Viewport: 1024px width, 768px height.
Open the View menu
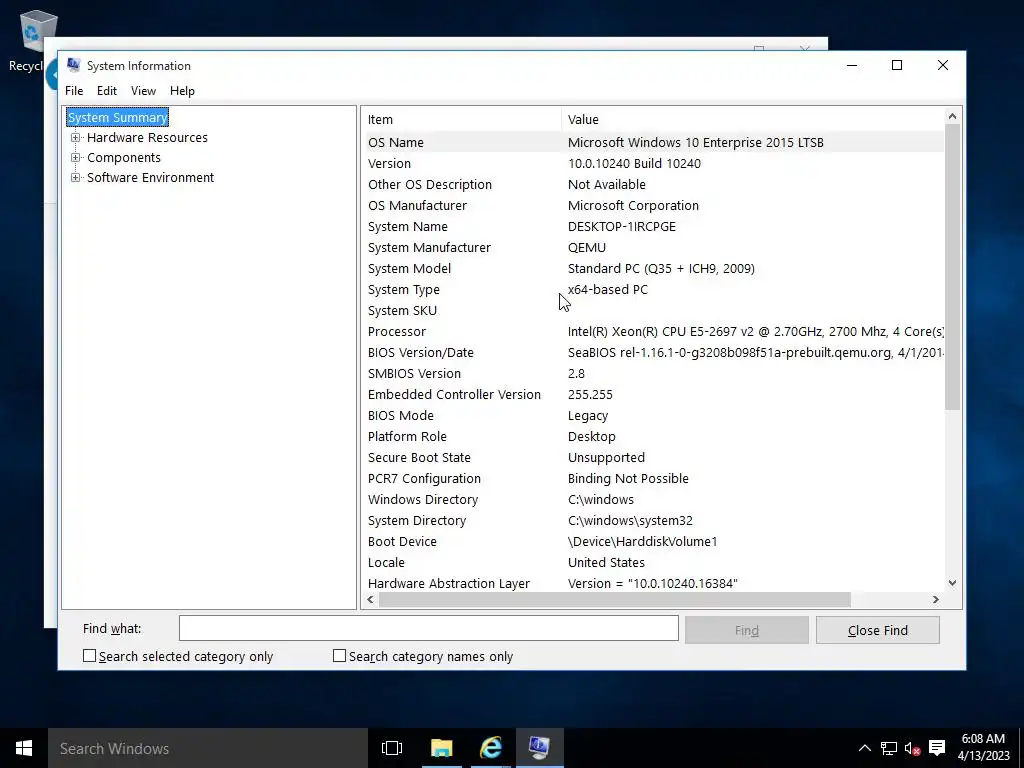coord(143,91)
